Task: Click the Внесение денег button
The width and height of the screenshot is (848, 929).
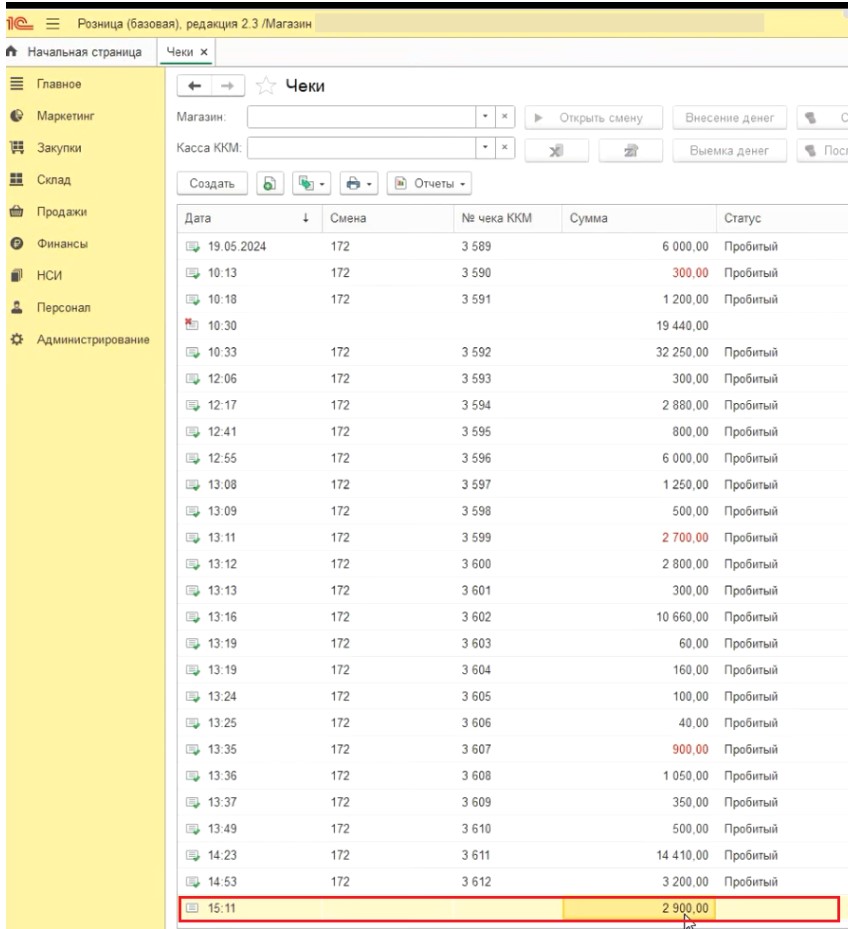Action: point(729,118)
